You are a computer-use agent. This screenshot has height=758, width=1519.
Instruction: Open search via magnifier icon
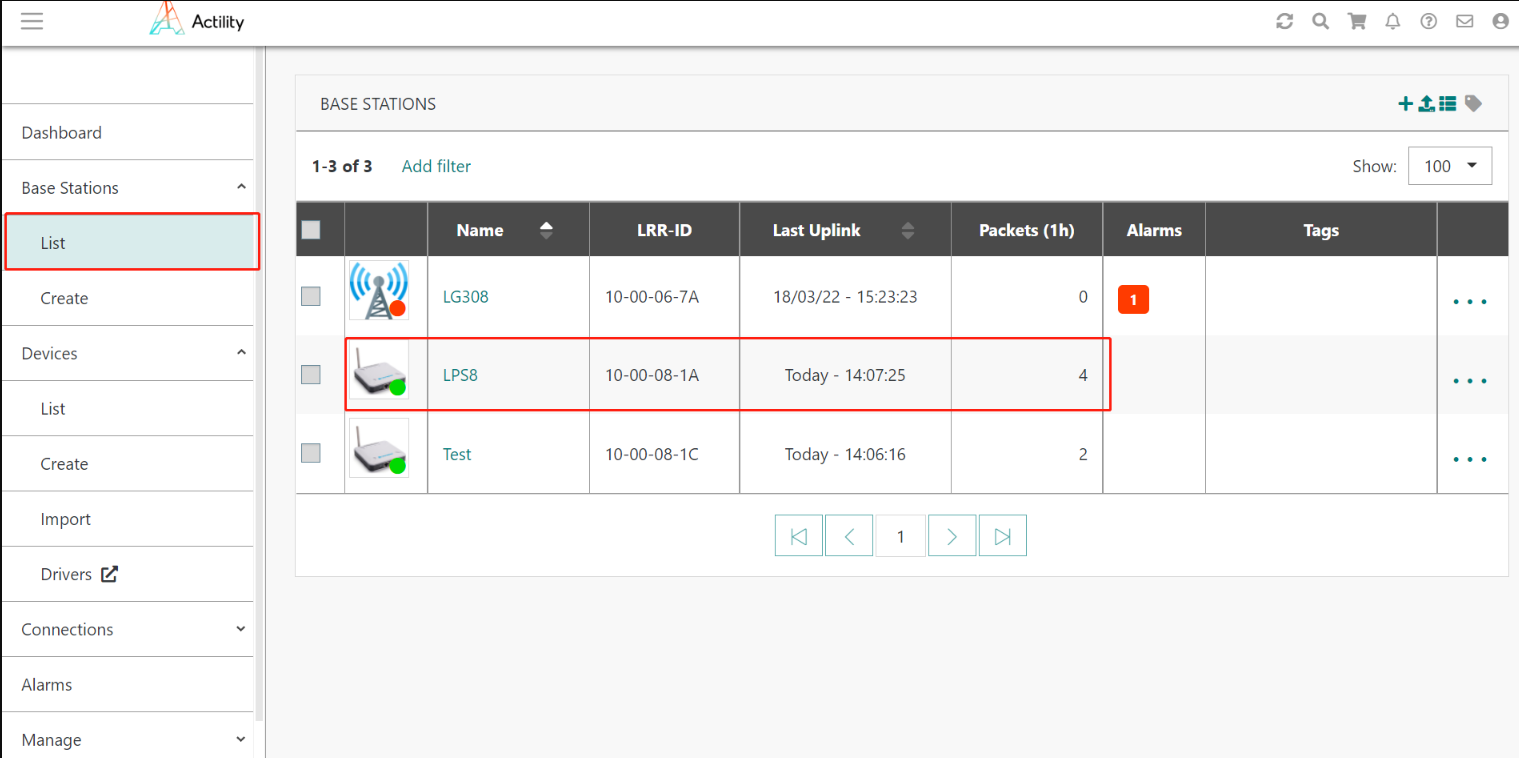pyautogui.click(x=1321, y=21)
